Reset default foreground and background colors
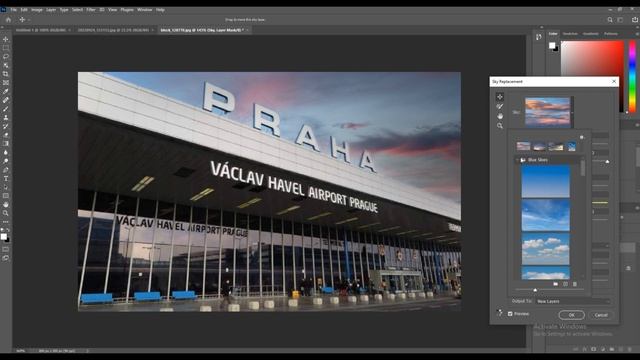This screenshot has height=360, width=640. click(2, 231)
